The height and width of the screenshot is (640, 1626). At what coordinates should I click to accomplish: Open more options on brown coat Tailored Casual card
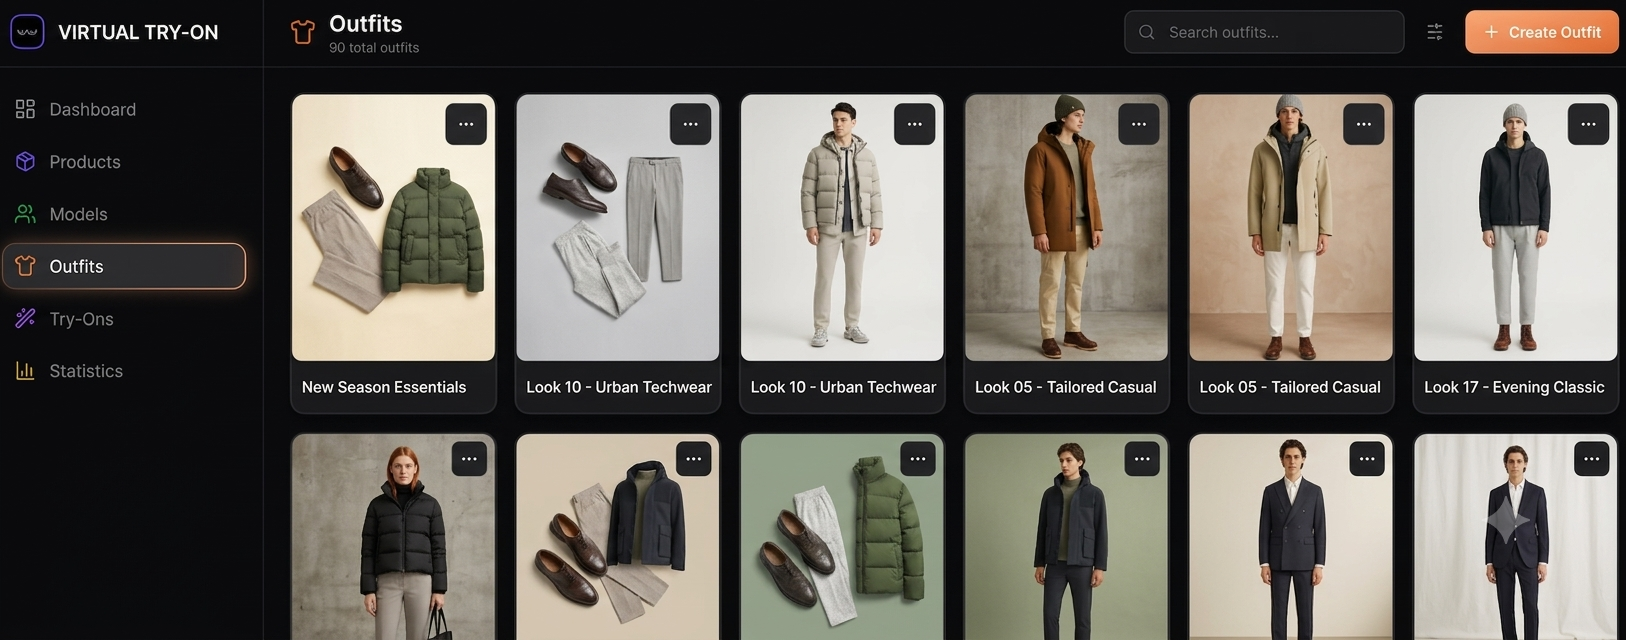tap(1138, 124)
